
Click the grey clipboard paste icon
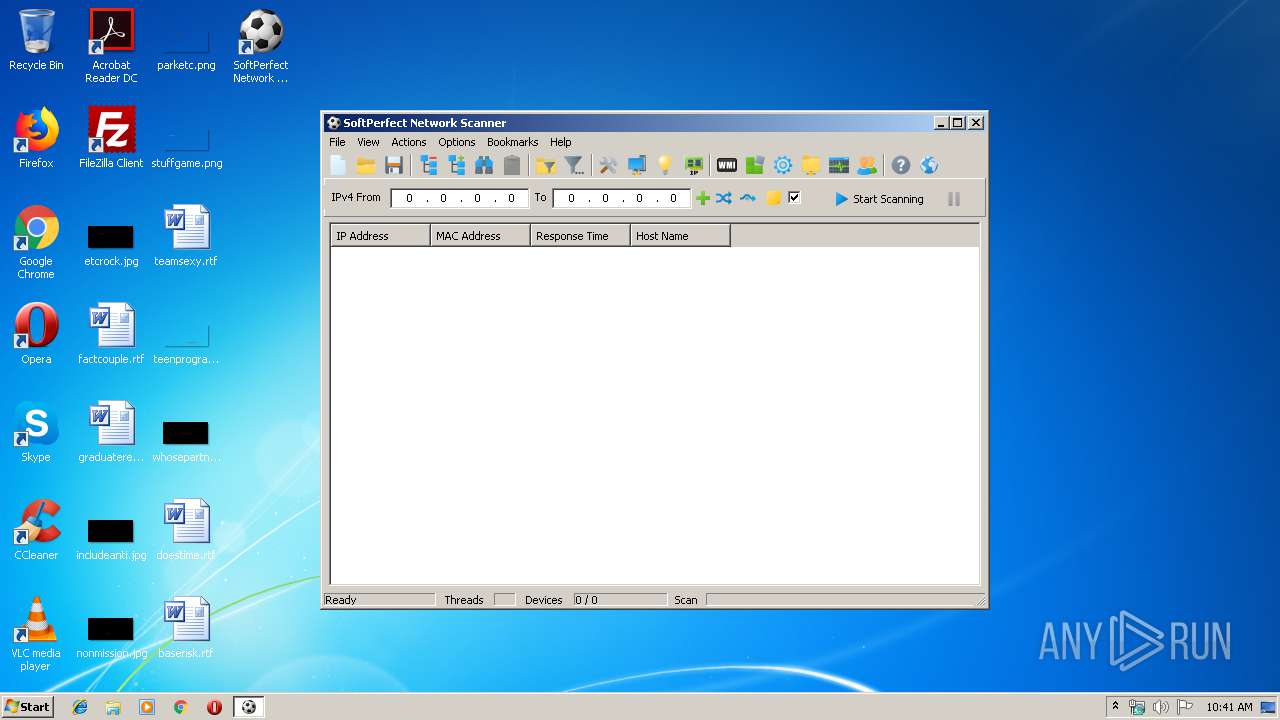(x=512, y=166)
